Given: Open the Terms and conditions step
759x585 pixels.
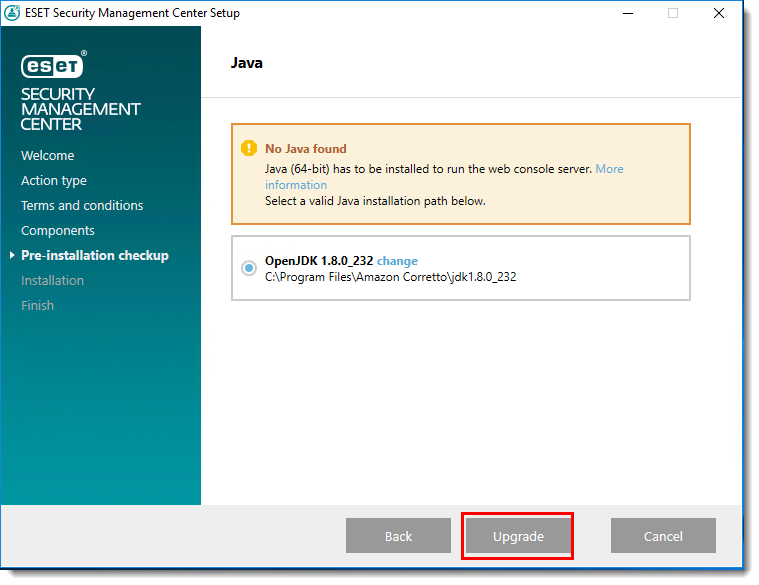Looking at the screenshot, I should coord(82,205).
